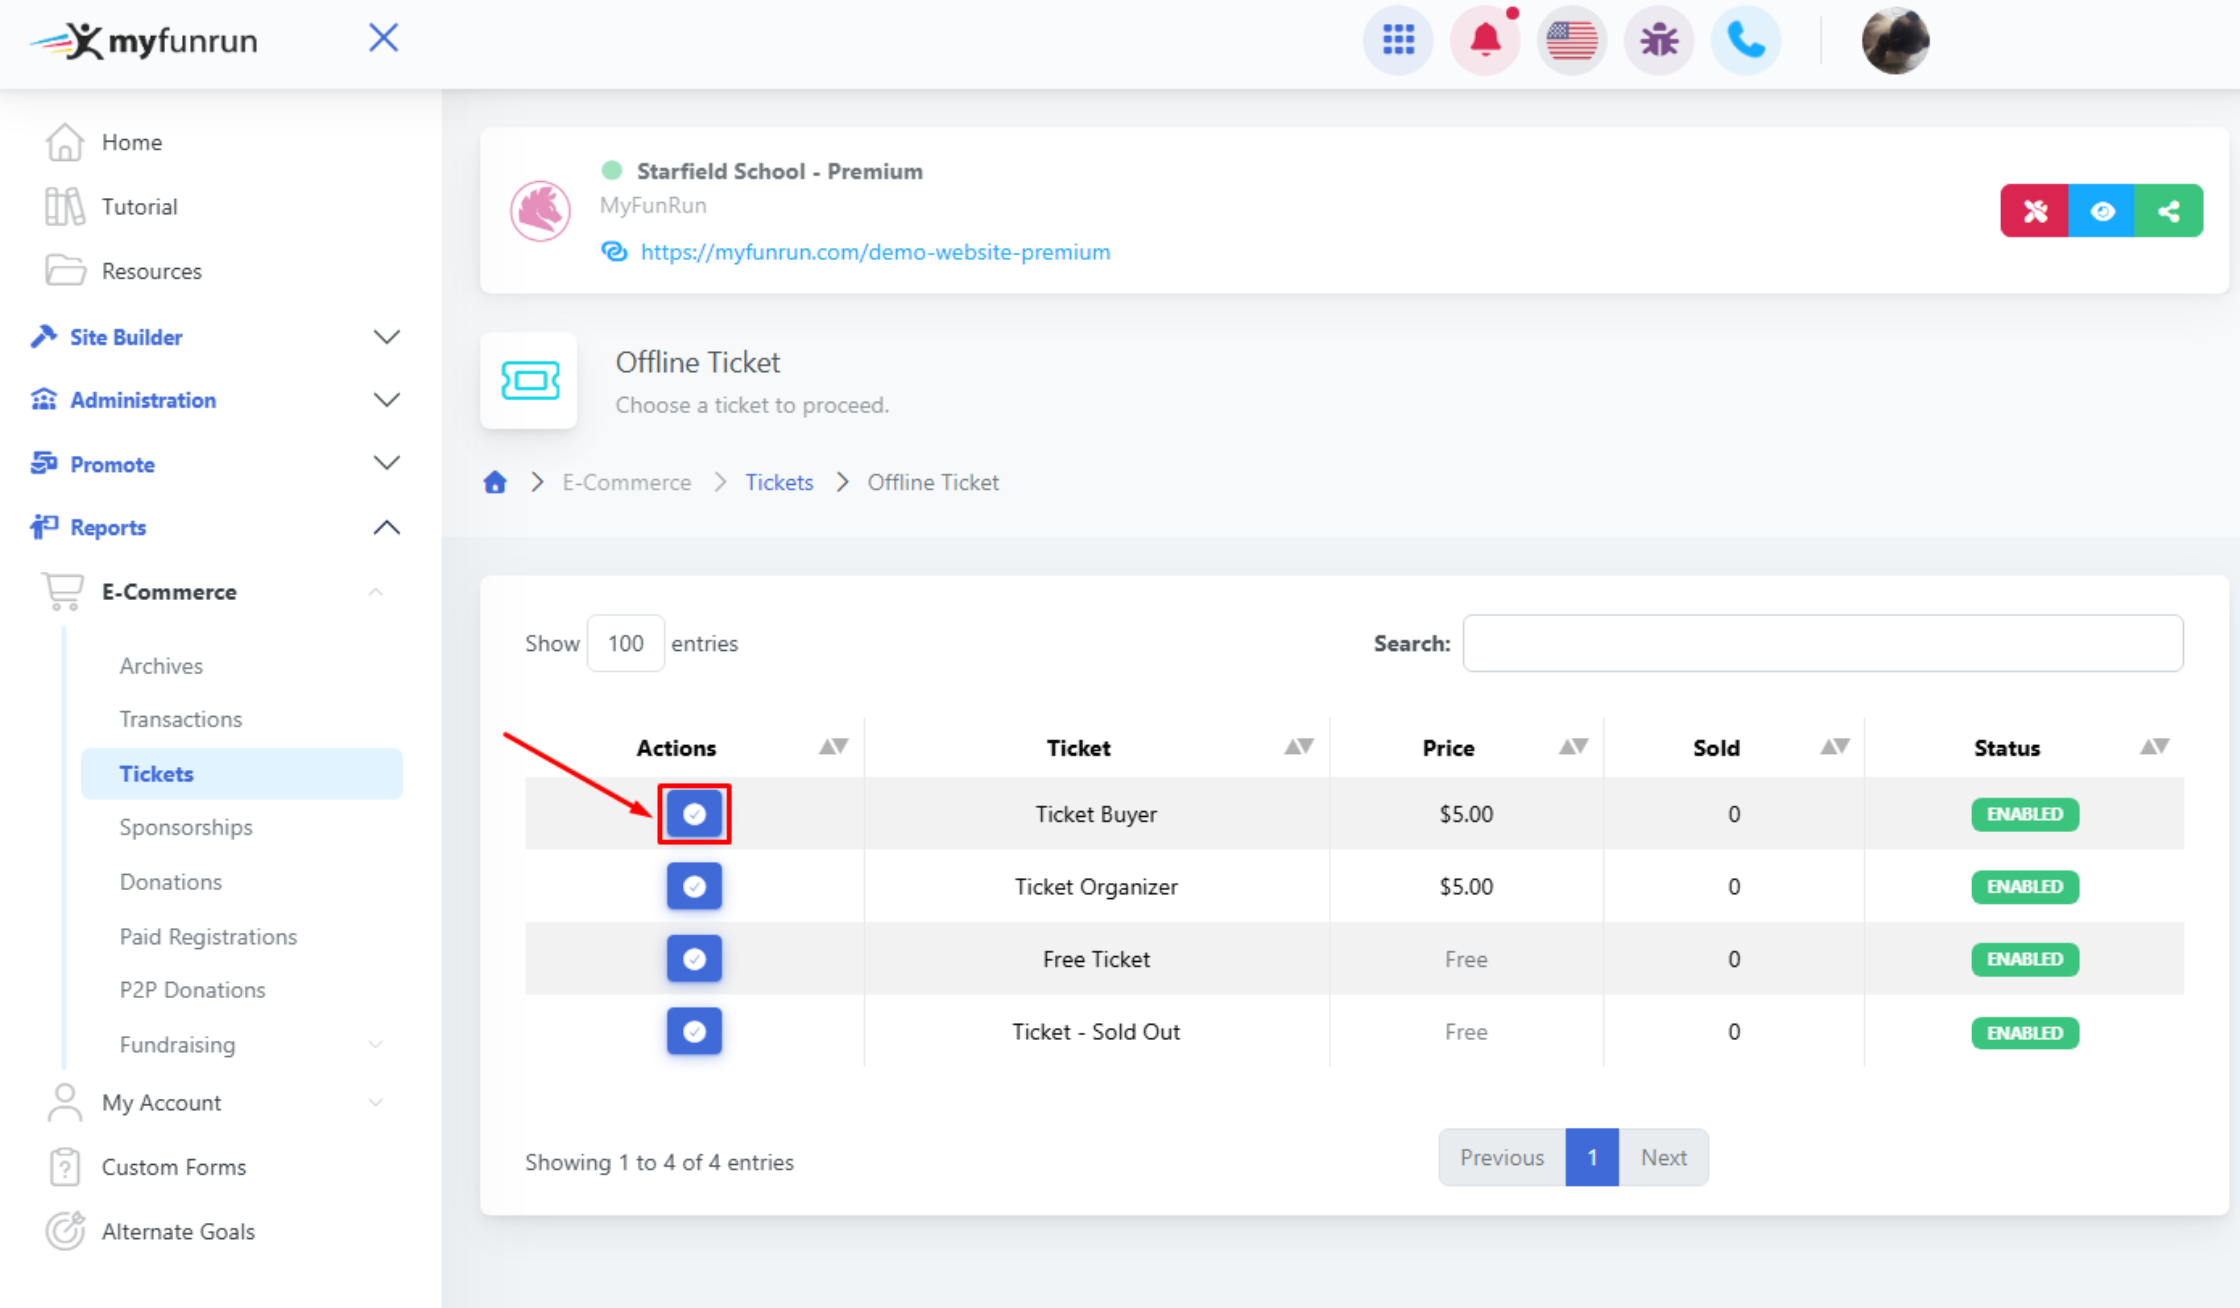The width and height of the screenshot is (2240, 1308).
Task: Open Sponsorships report in sidebar
Action: pos(185,827)
